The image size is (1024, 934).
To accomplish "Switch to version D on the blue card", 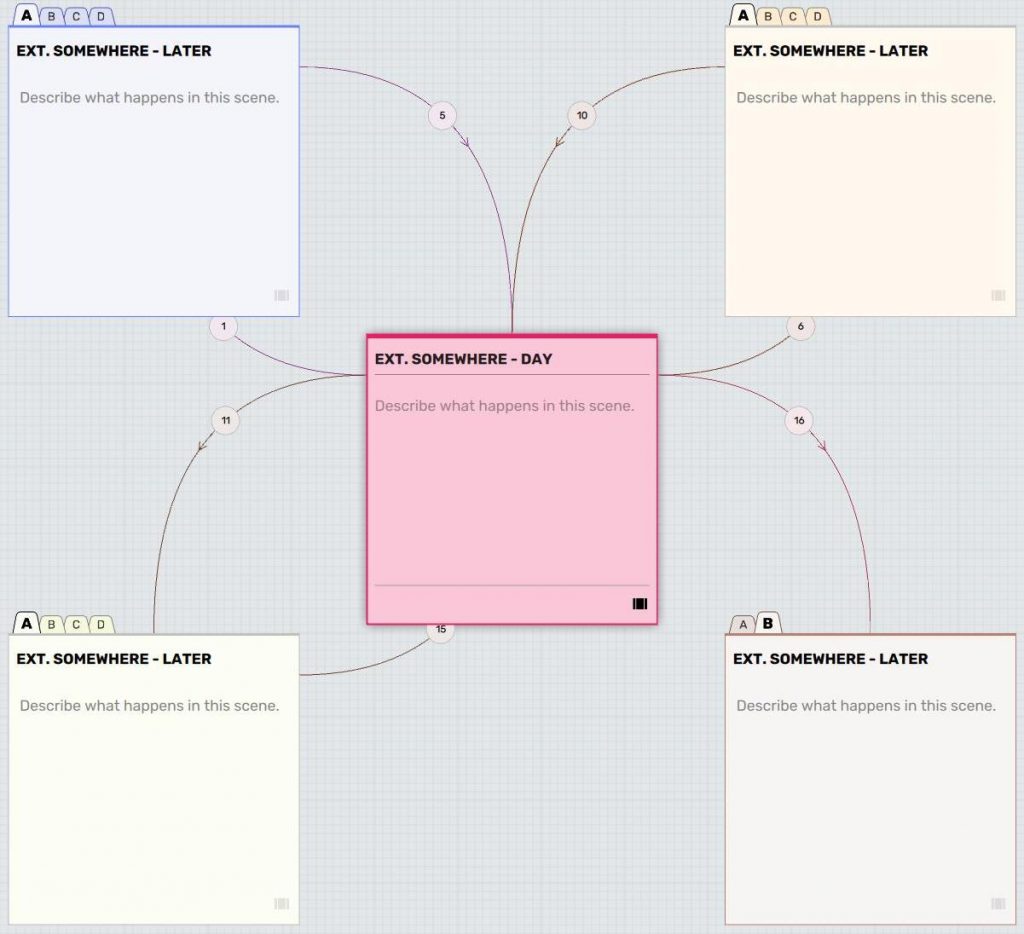I will tap(99, 16).
